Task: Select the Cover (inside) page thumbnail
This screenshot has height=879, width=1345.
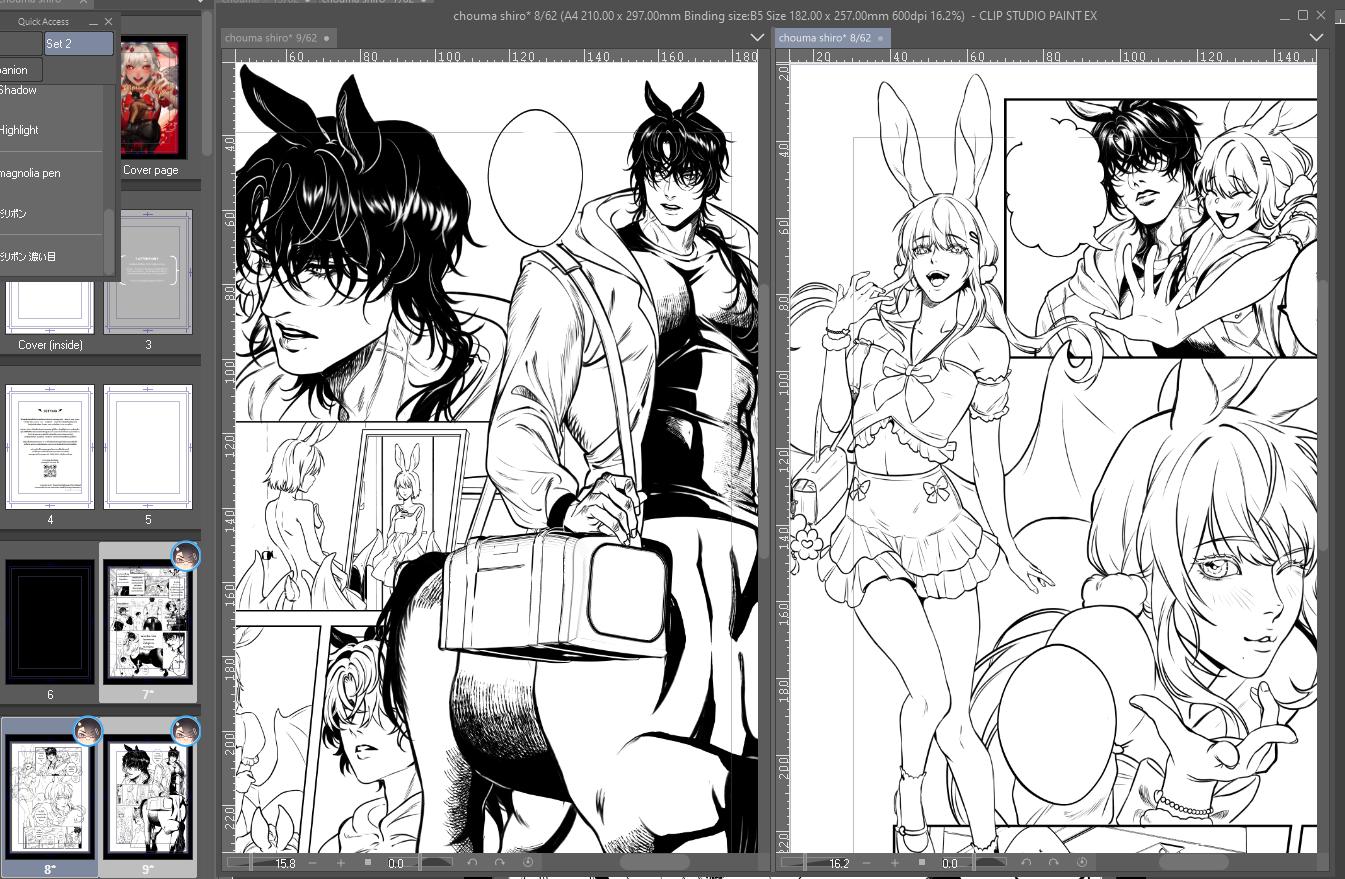Action: click(x=50, y=308)
